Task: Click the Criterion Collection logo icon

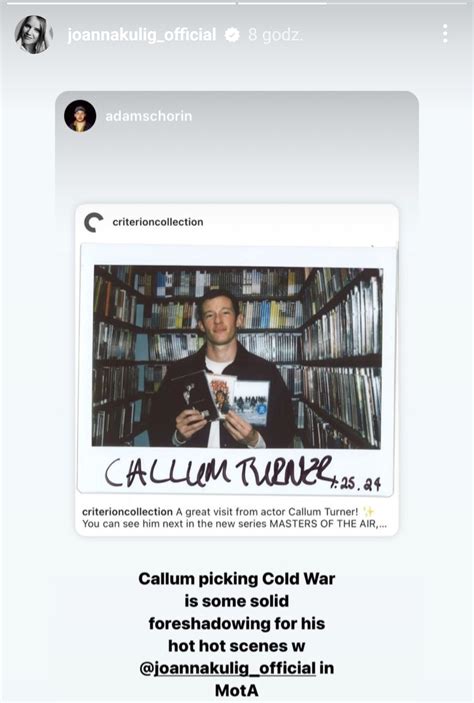Action: 94,222
